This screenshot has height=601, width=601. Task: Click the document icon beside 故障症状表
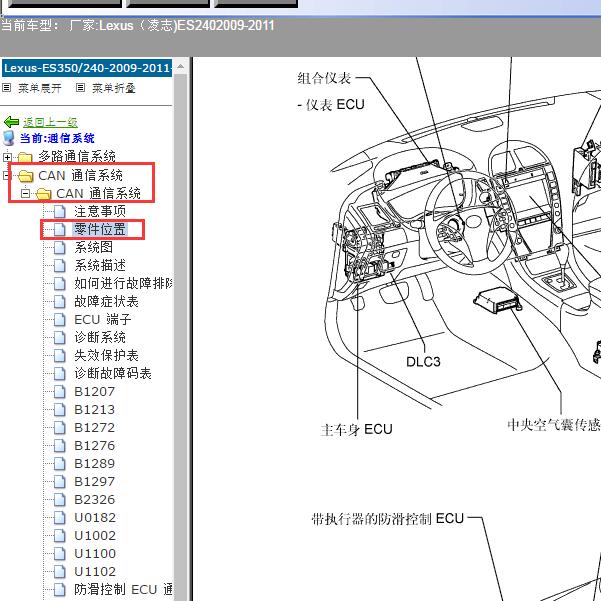click(x=59, y=301)
